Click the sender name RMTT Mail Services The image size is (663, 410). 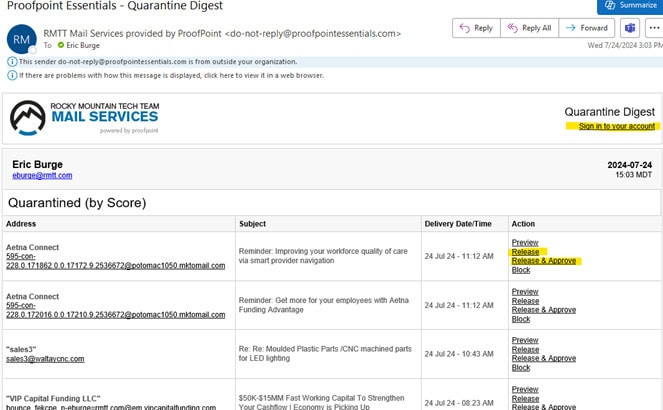222,33
